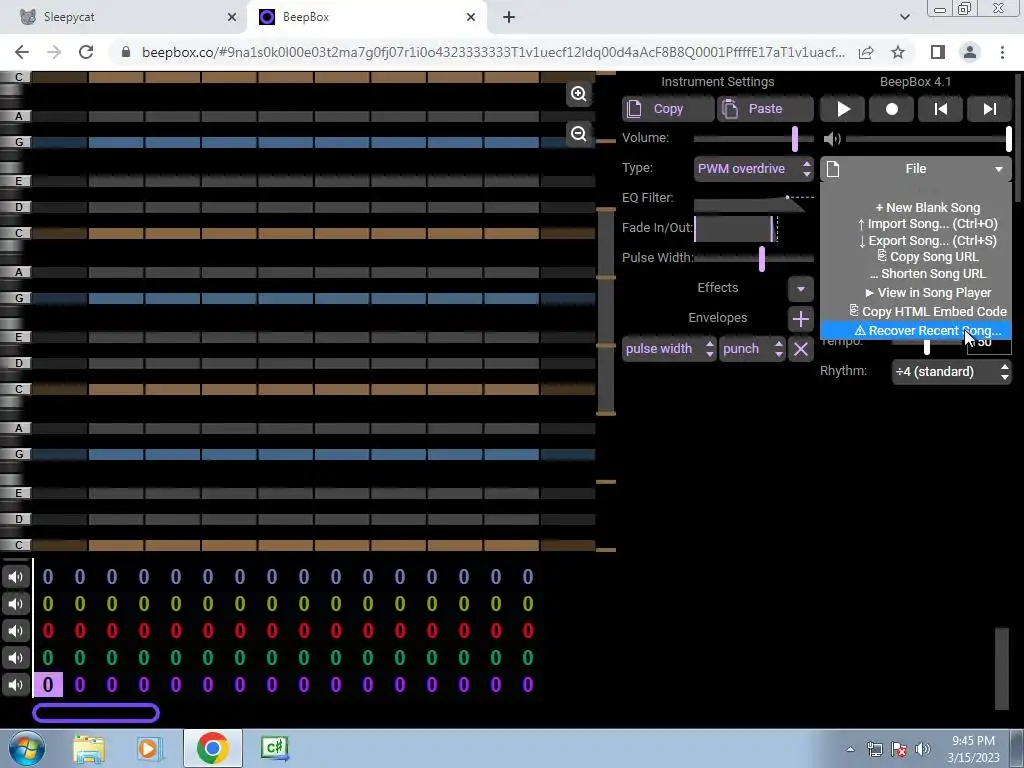
Task: Open File Explorer from taskbar
Action: 88,748
